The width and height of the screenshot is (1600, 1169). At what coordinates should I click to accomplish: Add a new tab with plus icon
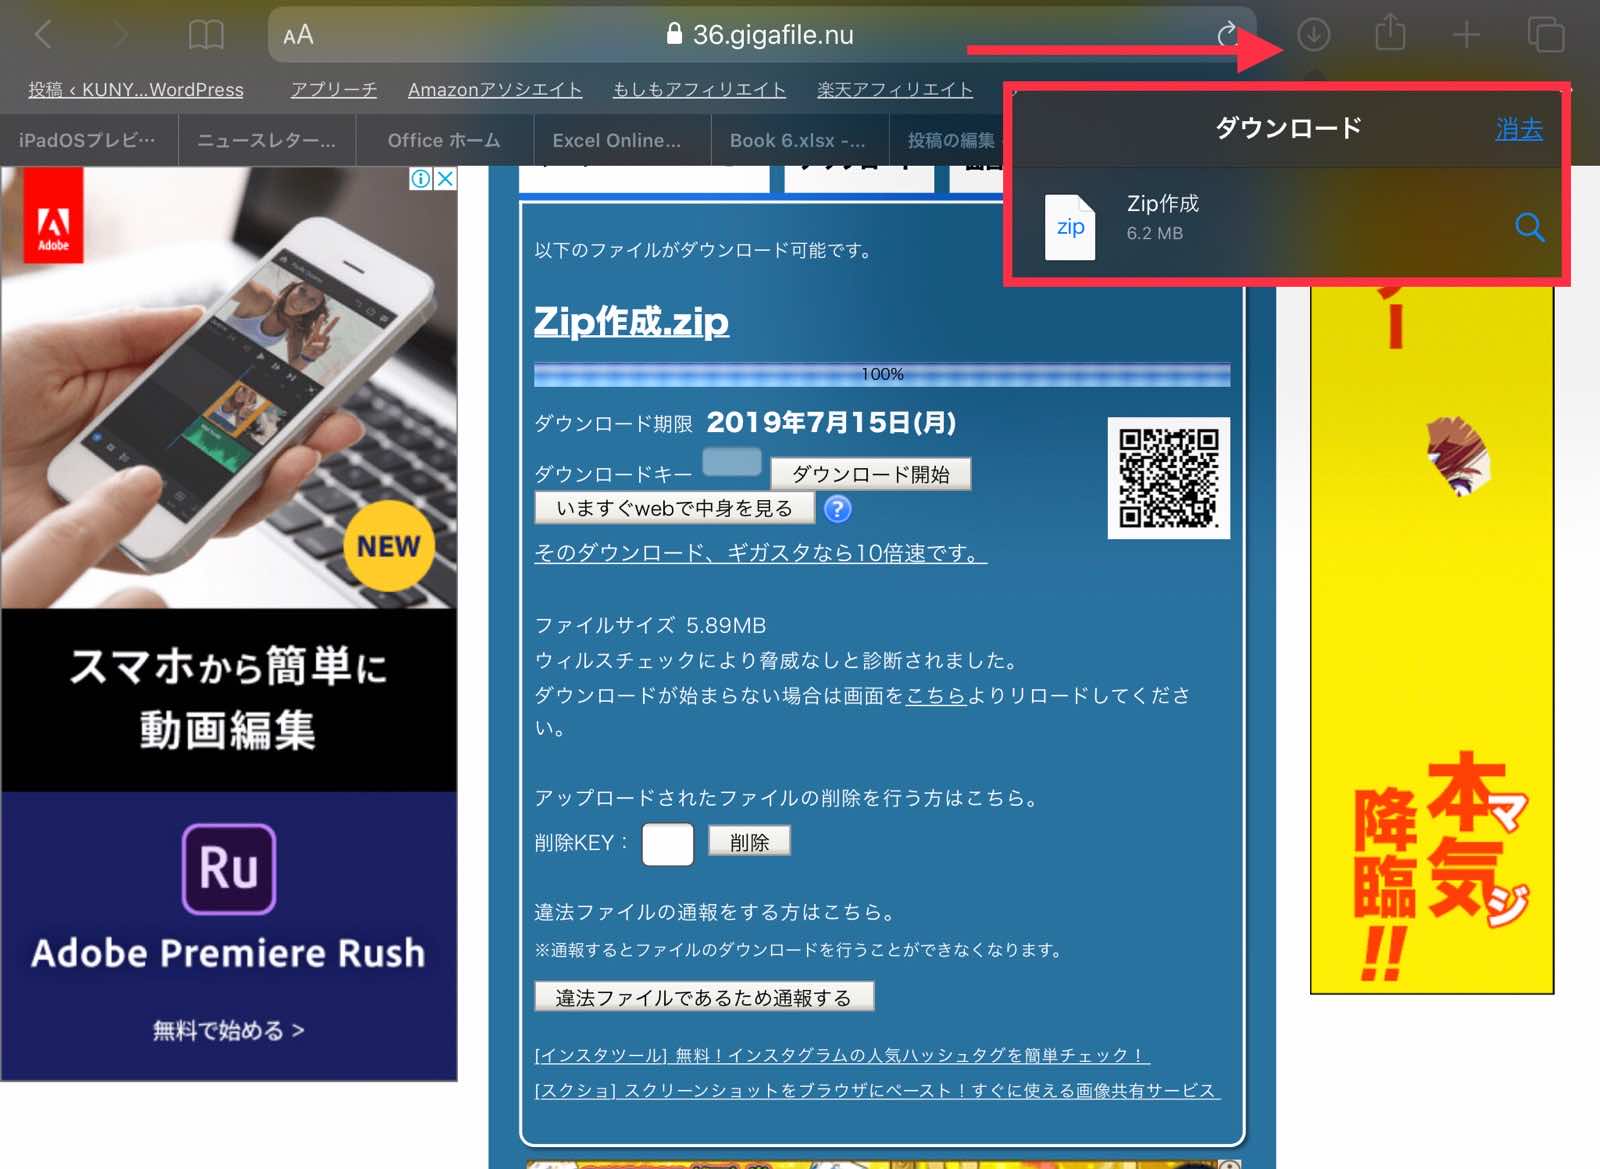click(1466, 35)
